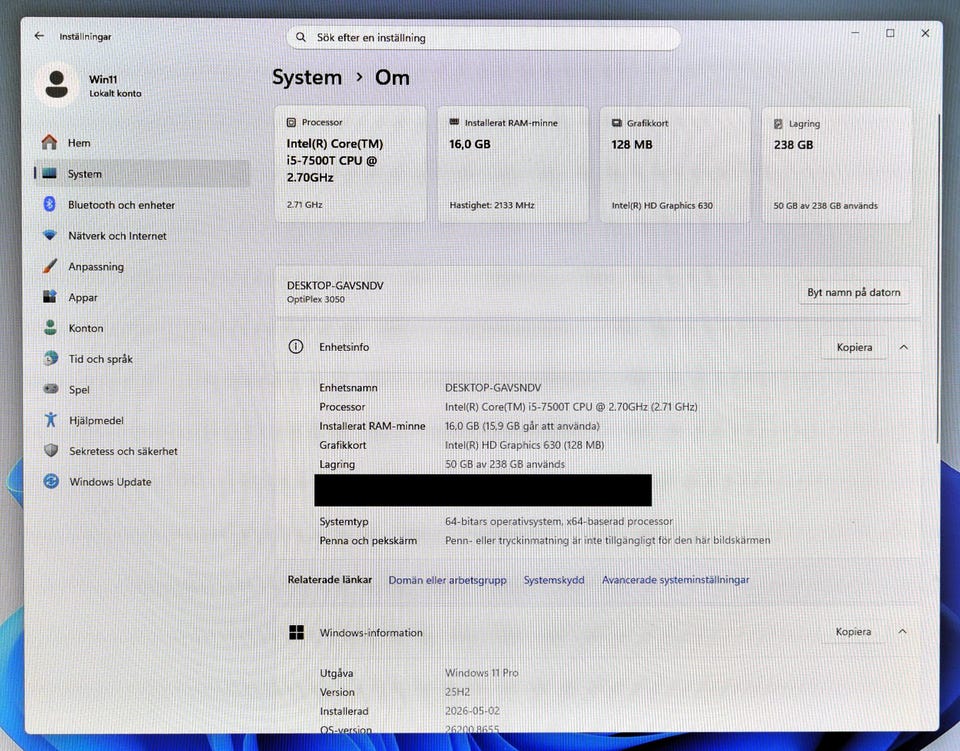This screenshot has width=960, height=751.
Task: Click the search magnifier icon
Action: 301,37
